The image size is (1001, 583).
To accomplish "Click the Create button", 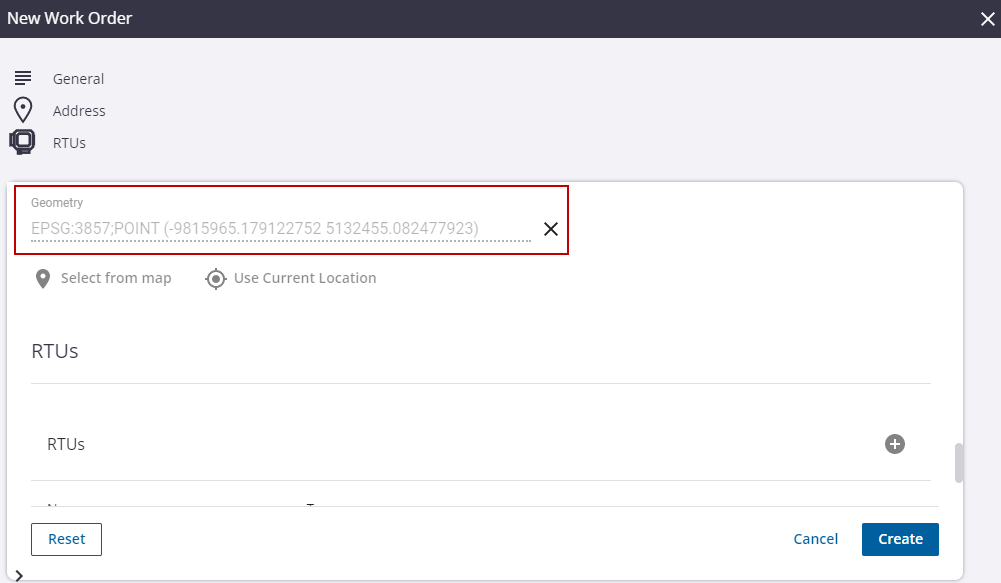I will [x=900, y=539].
